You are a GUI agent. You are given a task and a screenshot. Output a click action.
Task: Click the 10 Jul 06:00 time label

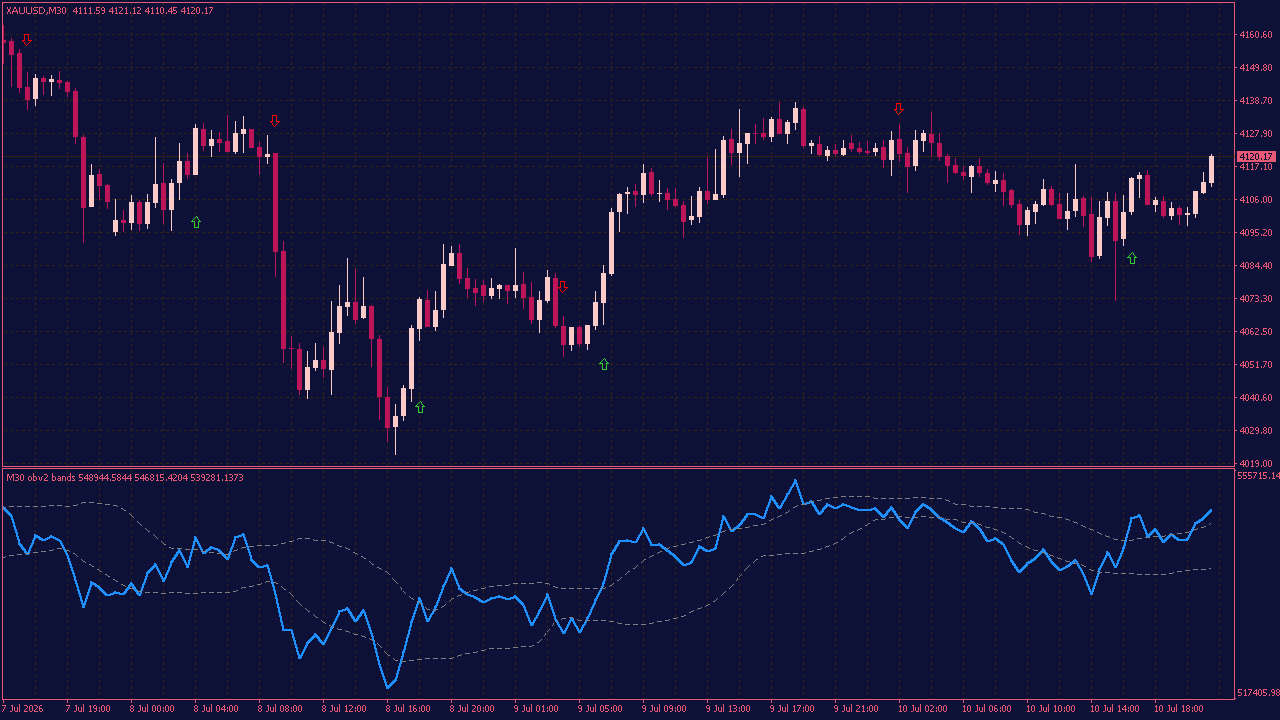[987, 709]
